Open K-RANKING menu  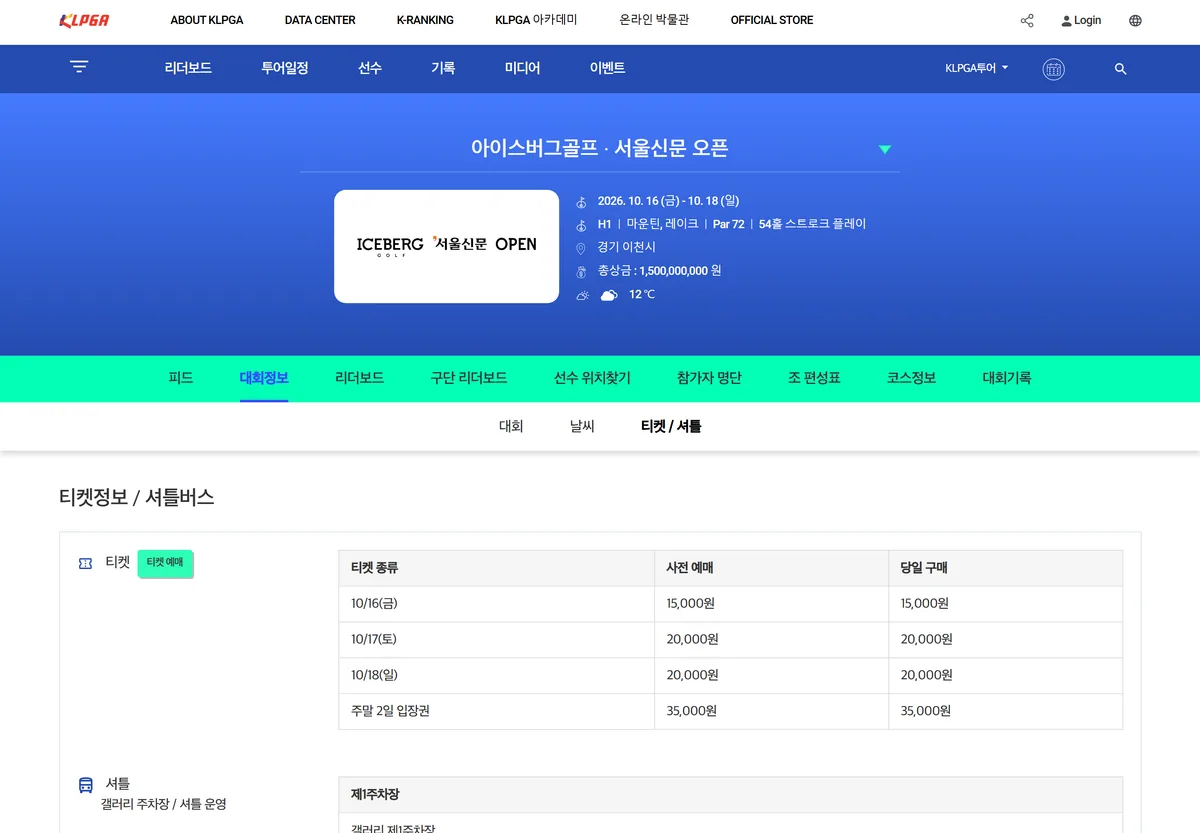[x=425, y=20]
